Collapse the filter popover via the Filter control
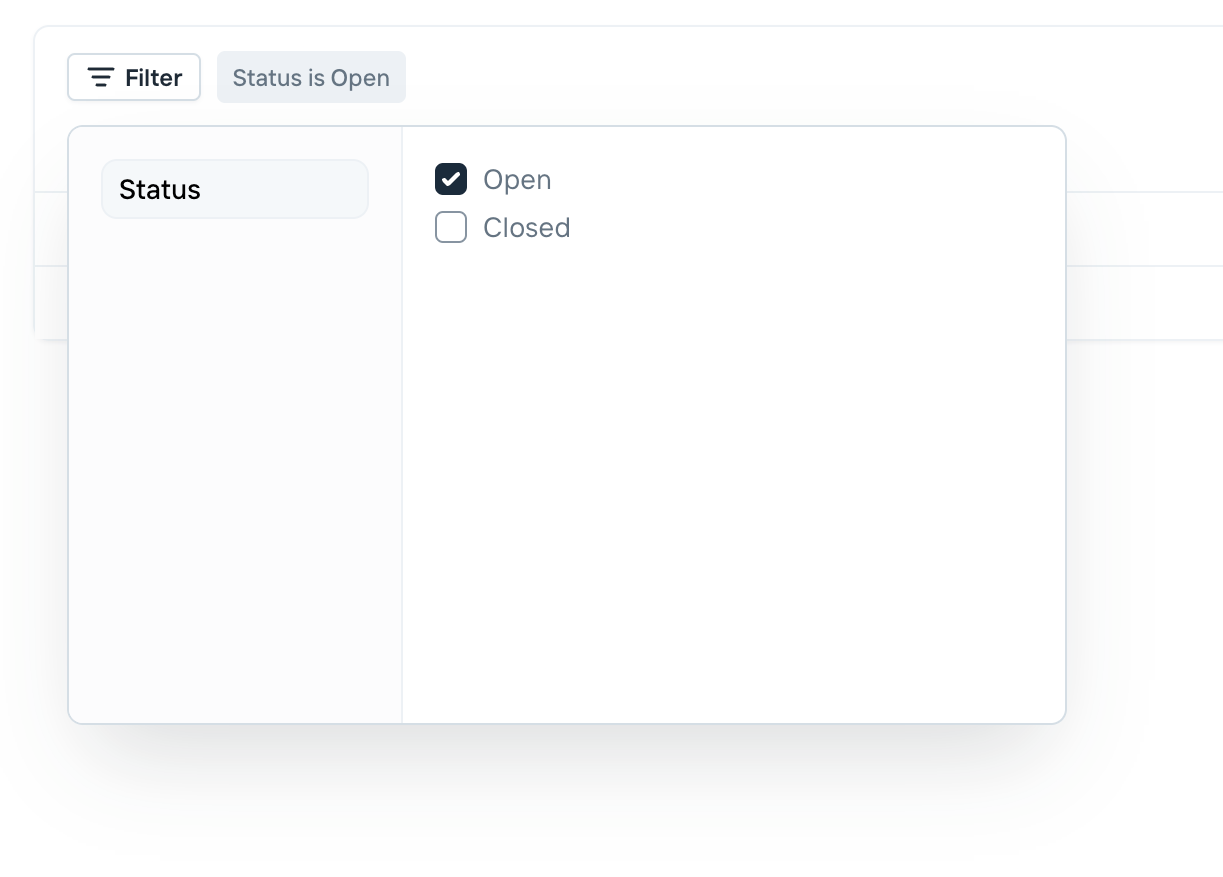This screenshot has width=1223, height=877. click(x=134, y=77)
